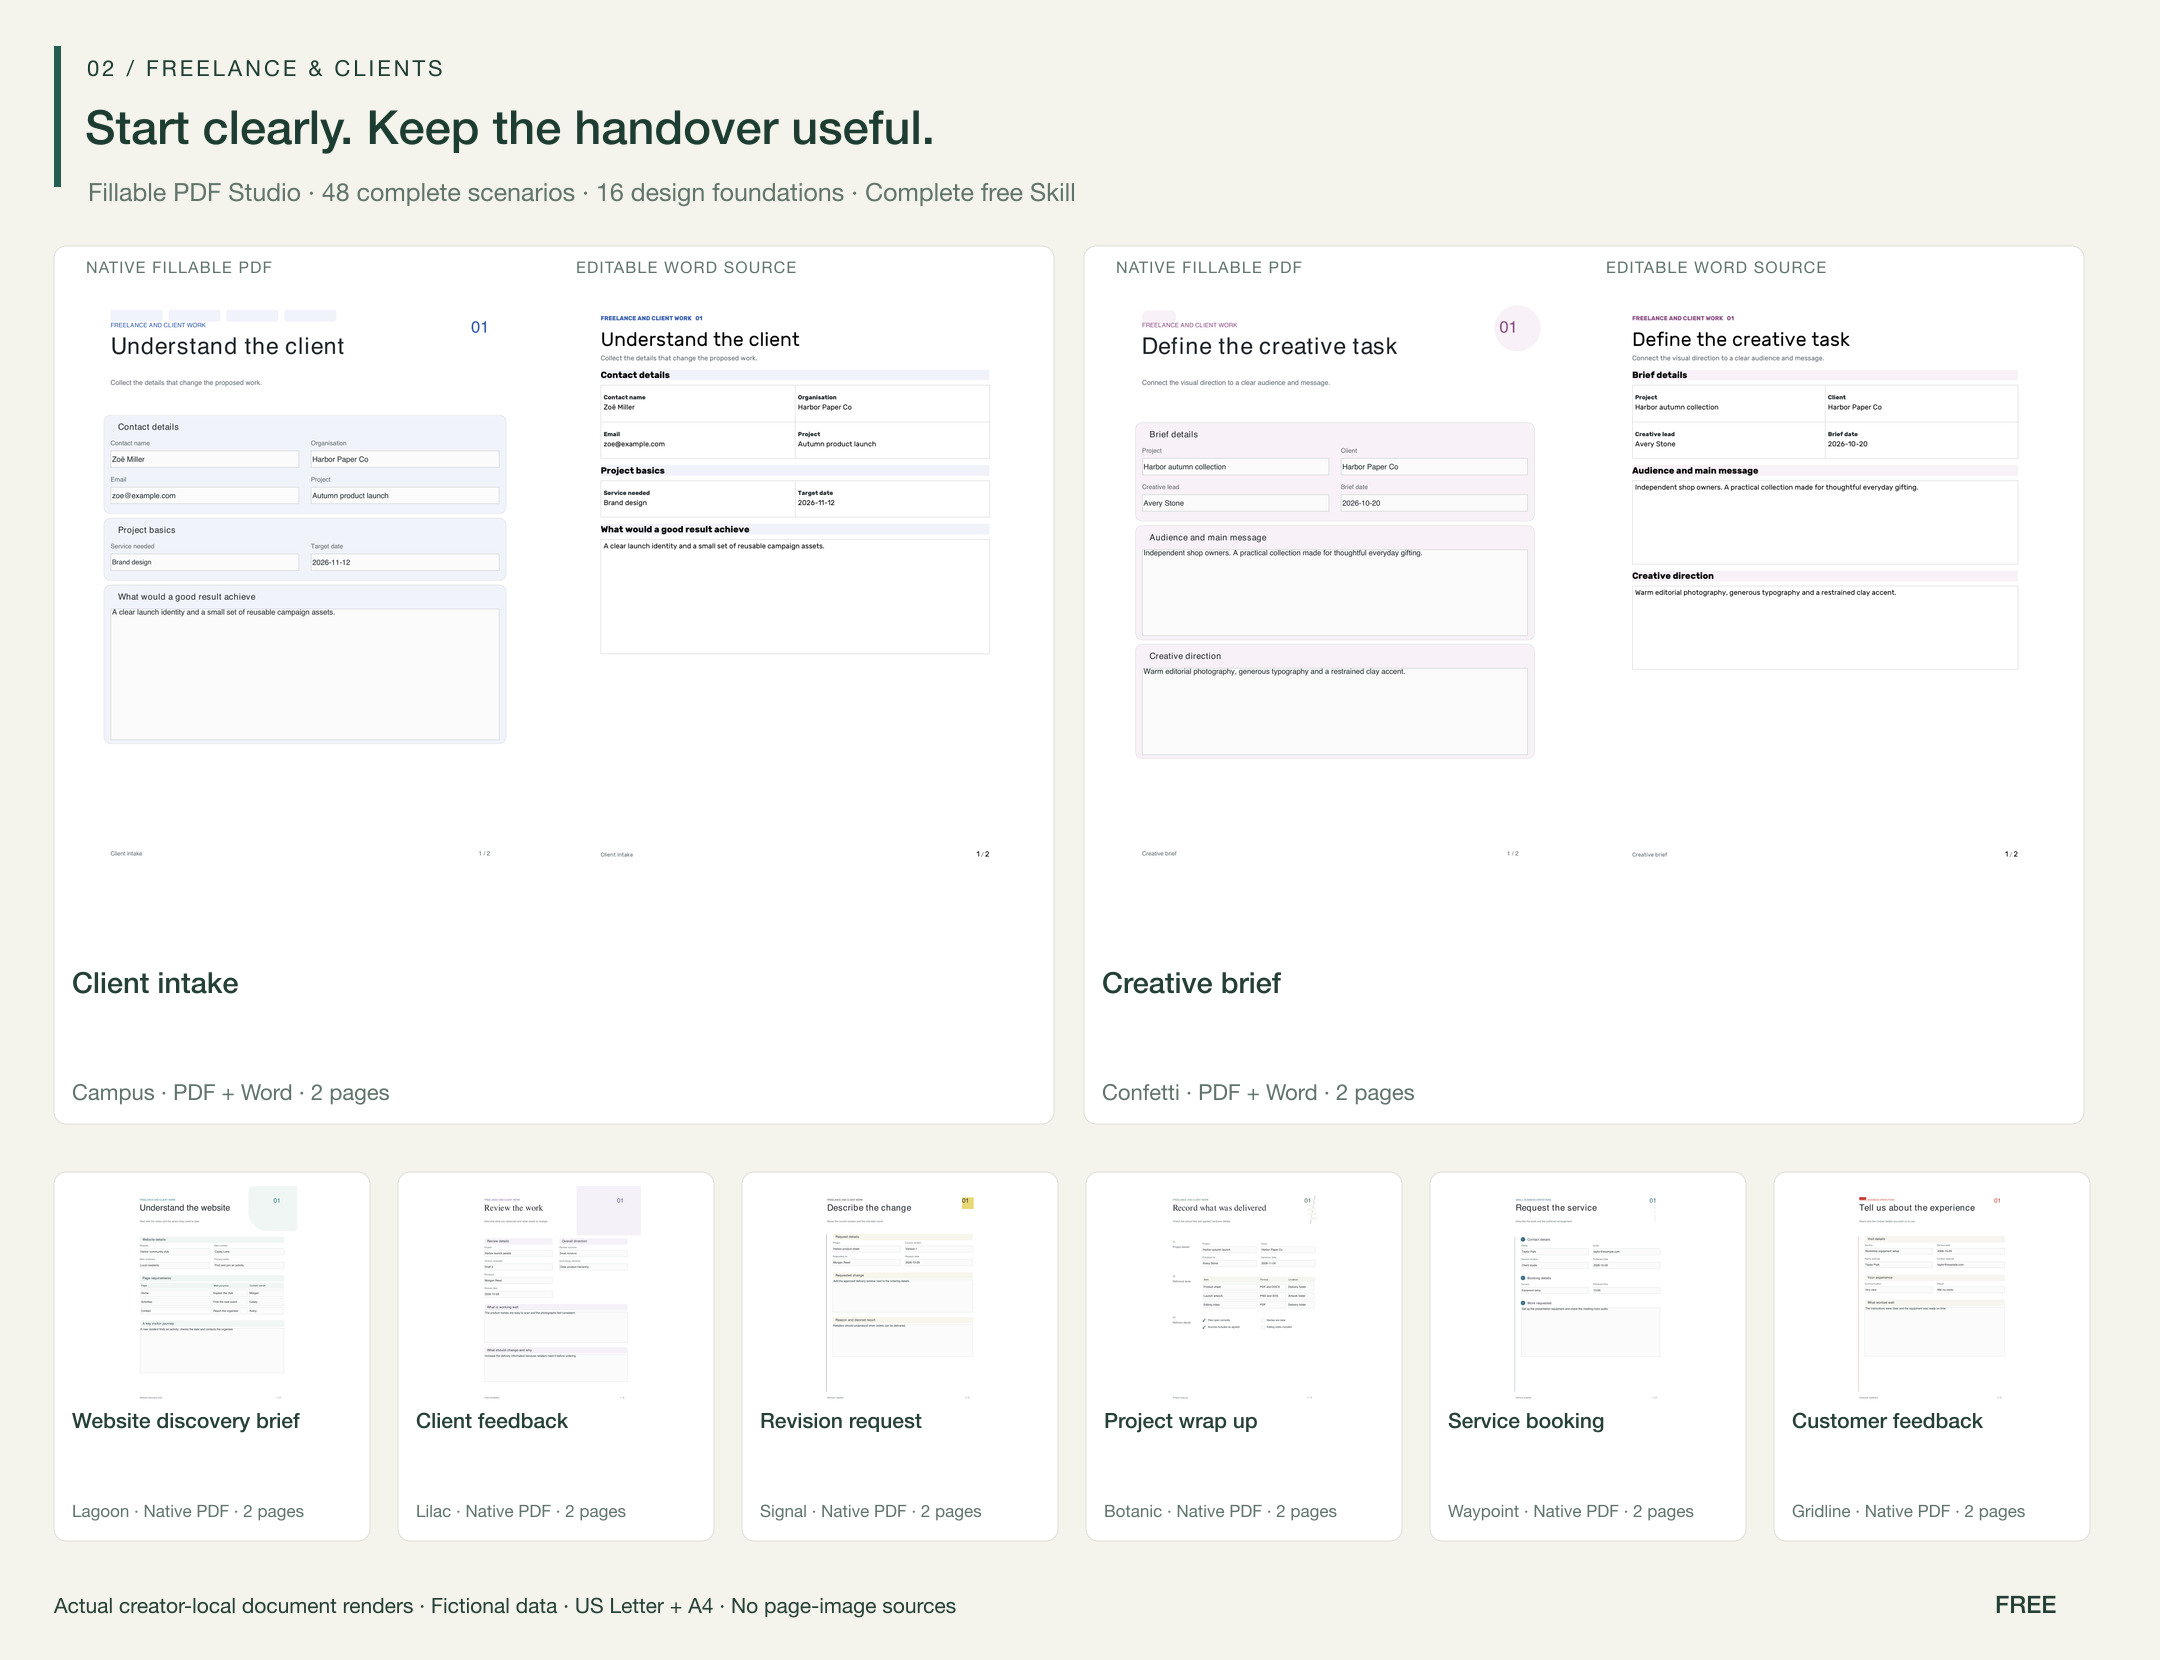Open the Website discovery brief thumbnail
Viewport: 2160px width, 1660px height.
212,1292
